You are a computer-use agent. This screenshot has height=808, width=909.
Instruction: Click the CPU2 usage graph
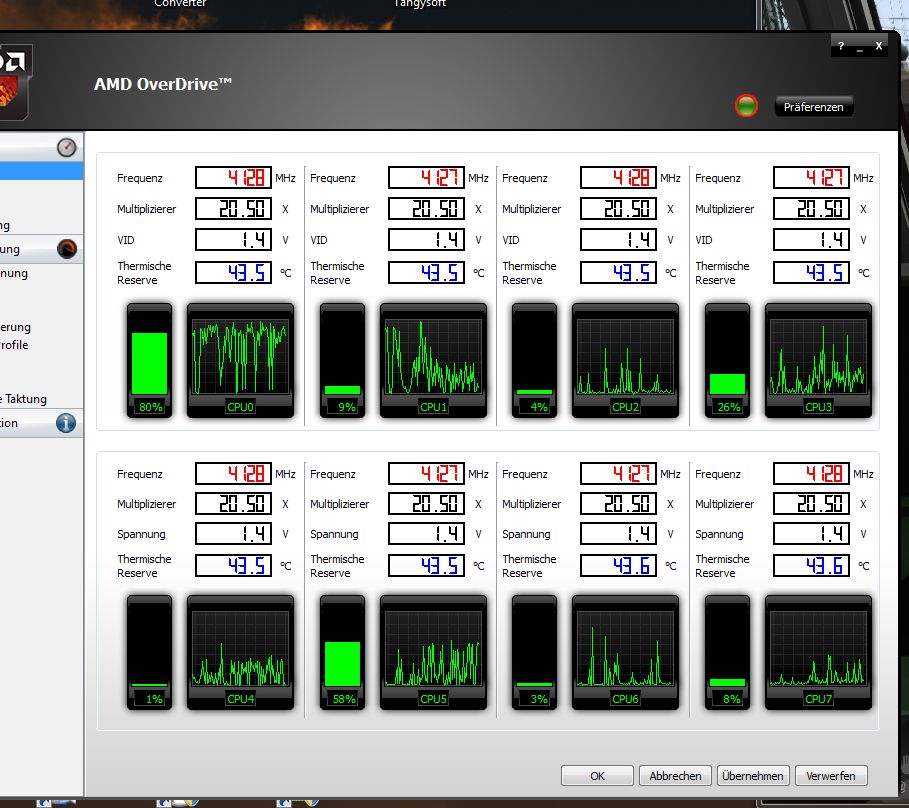coord(625,359)
